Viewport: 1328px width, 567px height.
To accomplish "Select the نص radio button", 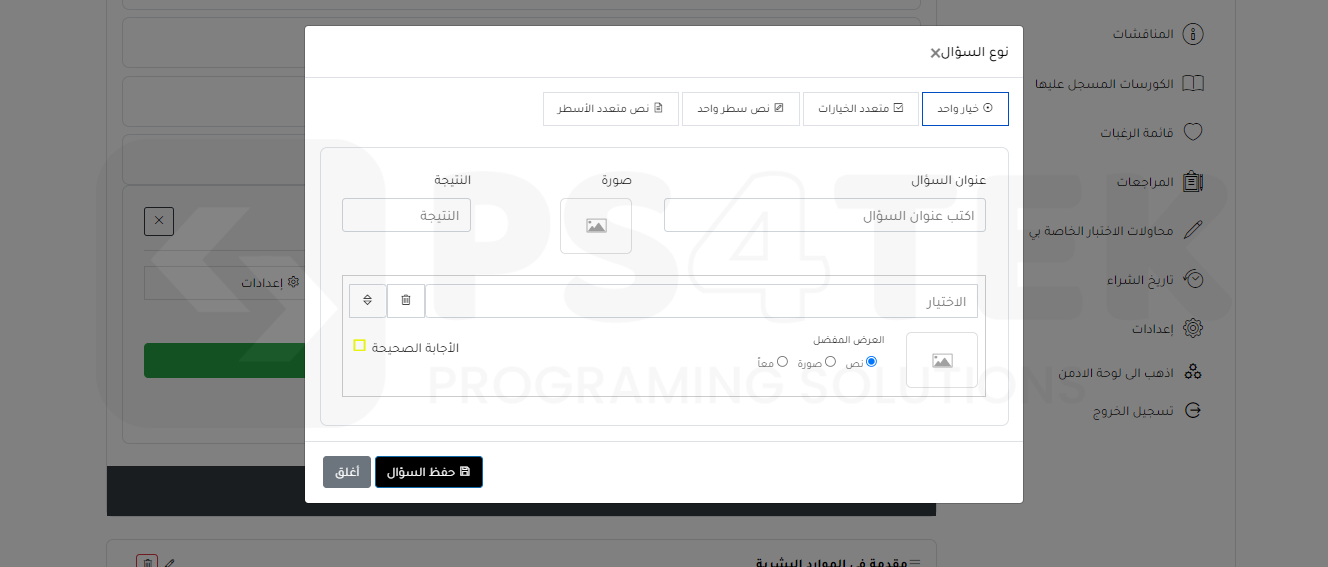I will point(871,362).
